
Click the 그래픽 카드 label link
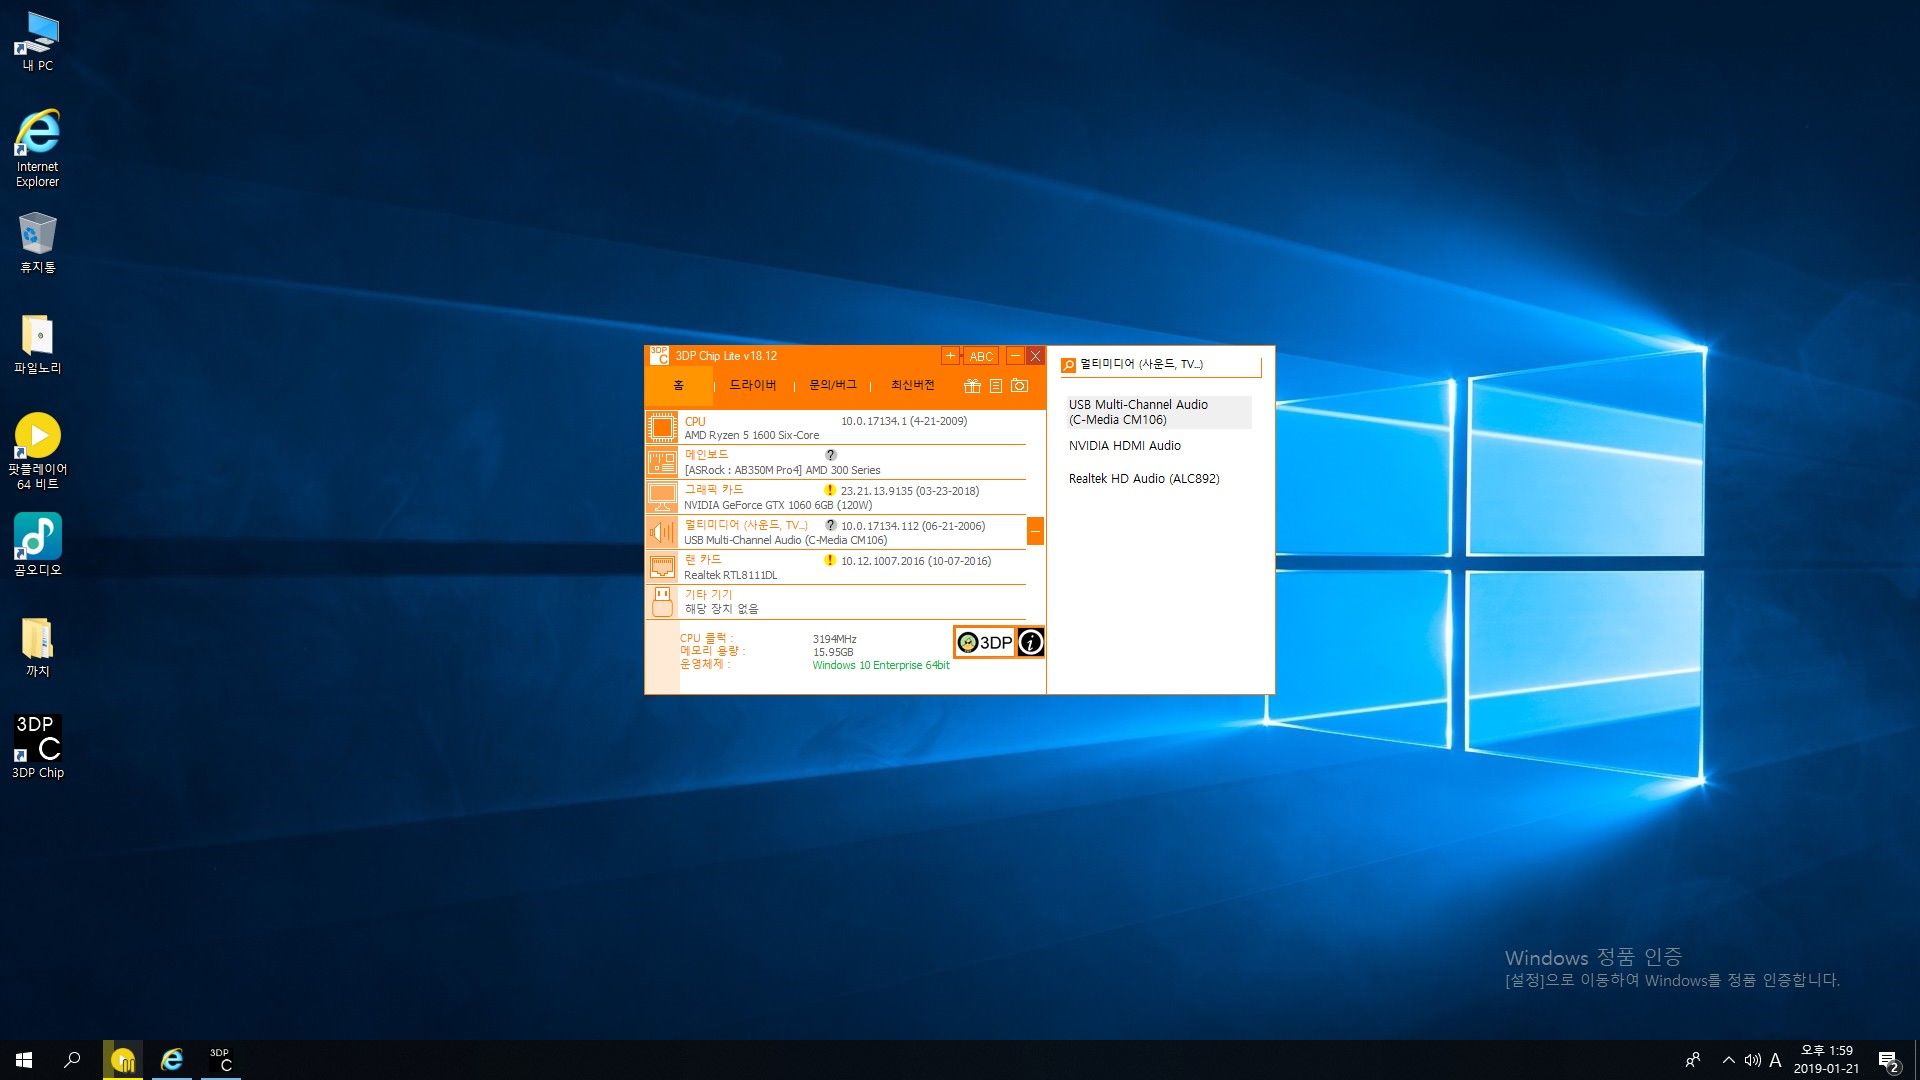coord(714,490)
